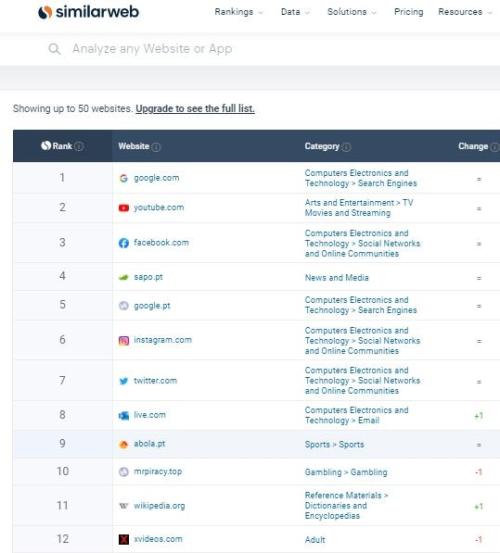Click google.com's Search Engines category link
This screenshot has height=553, width=500.
[361, 178]
